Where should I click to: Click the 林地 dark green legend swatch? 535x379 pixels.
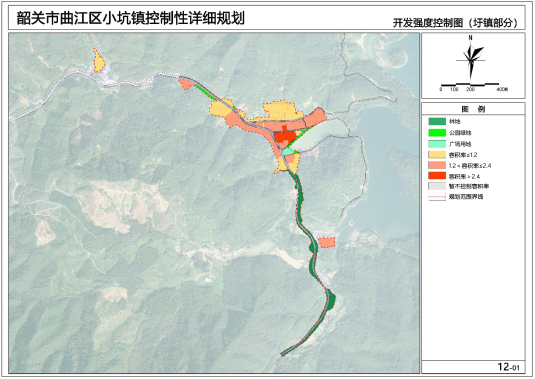tap(437, 121)
